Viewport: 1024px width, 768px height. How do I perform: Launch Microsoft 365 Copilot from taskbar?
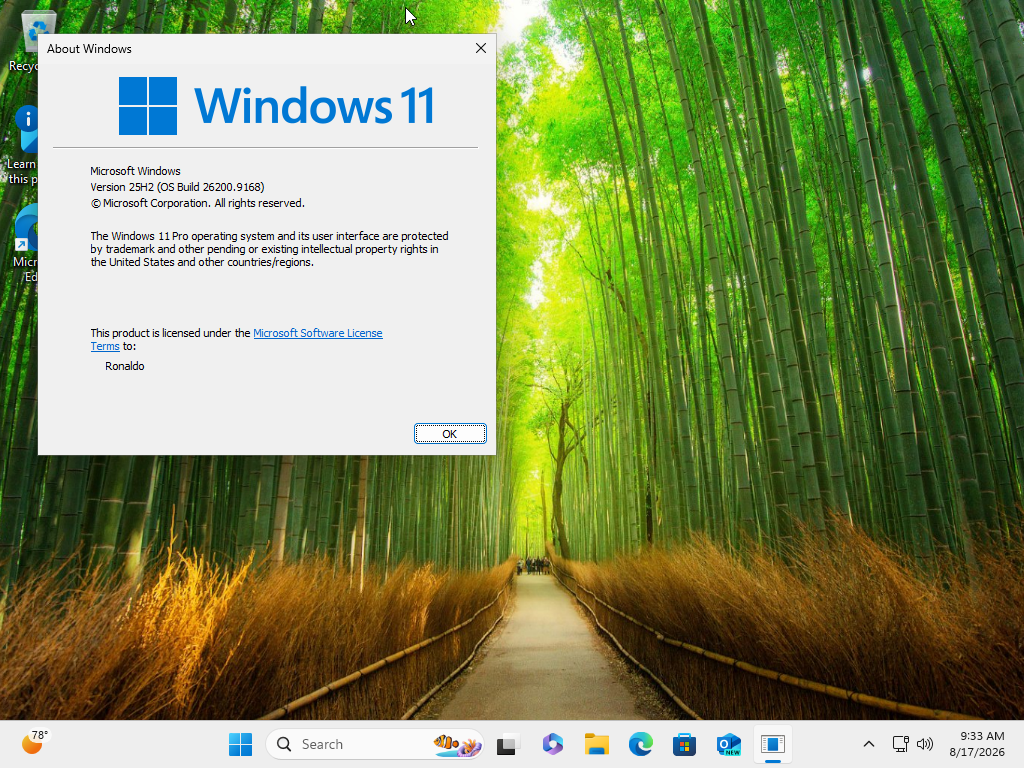(x=552, y=744)
